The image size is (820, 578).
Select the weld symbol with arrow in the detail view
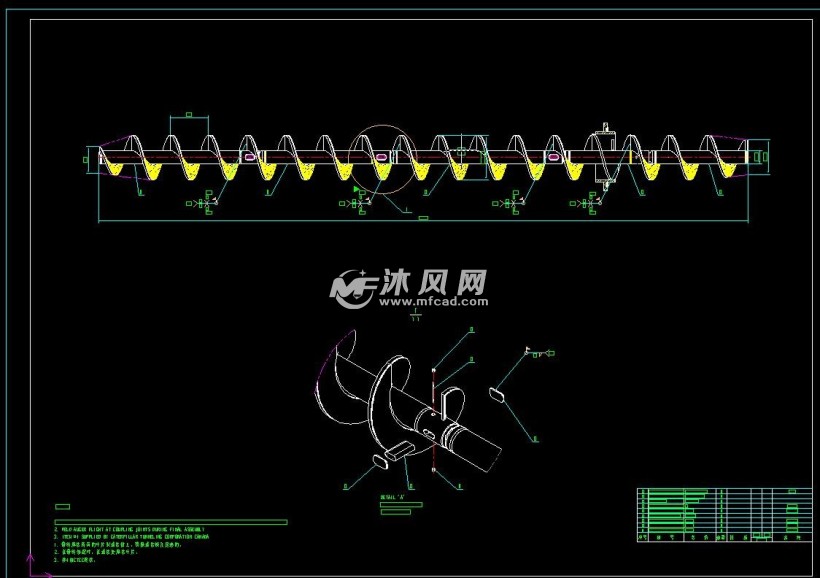pyautogui.click(x=540, y=353)
